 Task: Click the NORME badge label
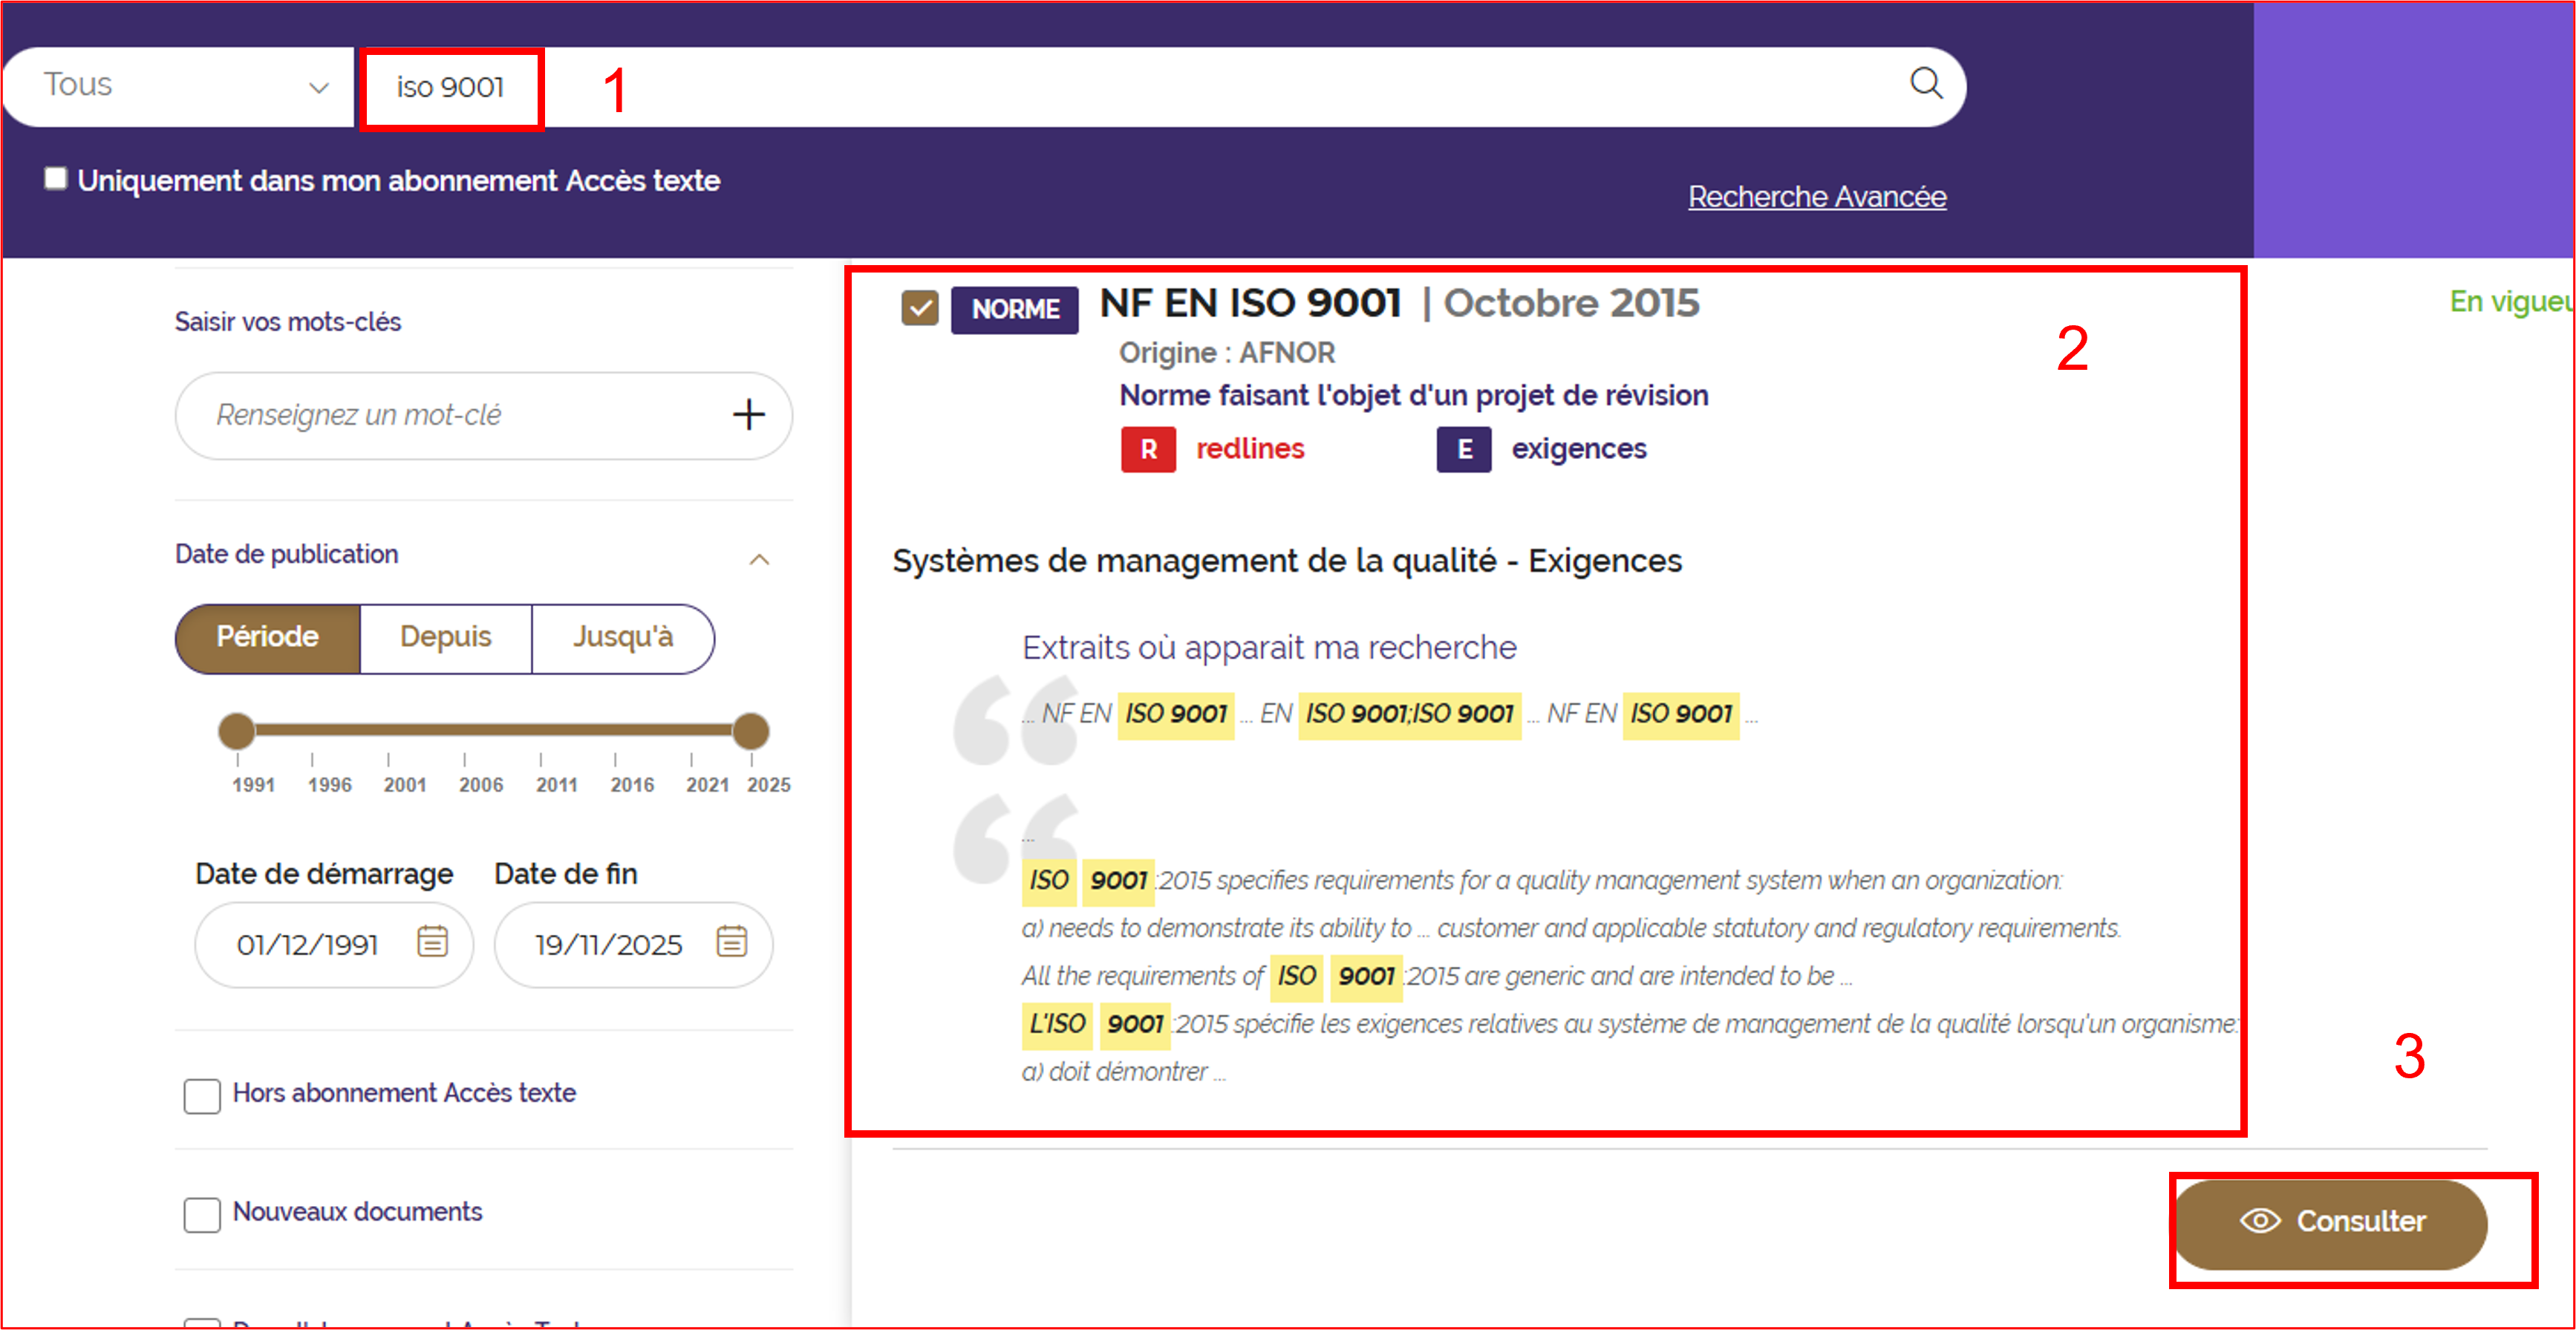point(1014,310)
